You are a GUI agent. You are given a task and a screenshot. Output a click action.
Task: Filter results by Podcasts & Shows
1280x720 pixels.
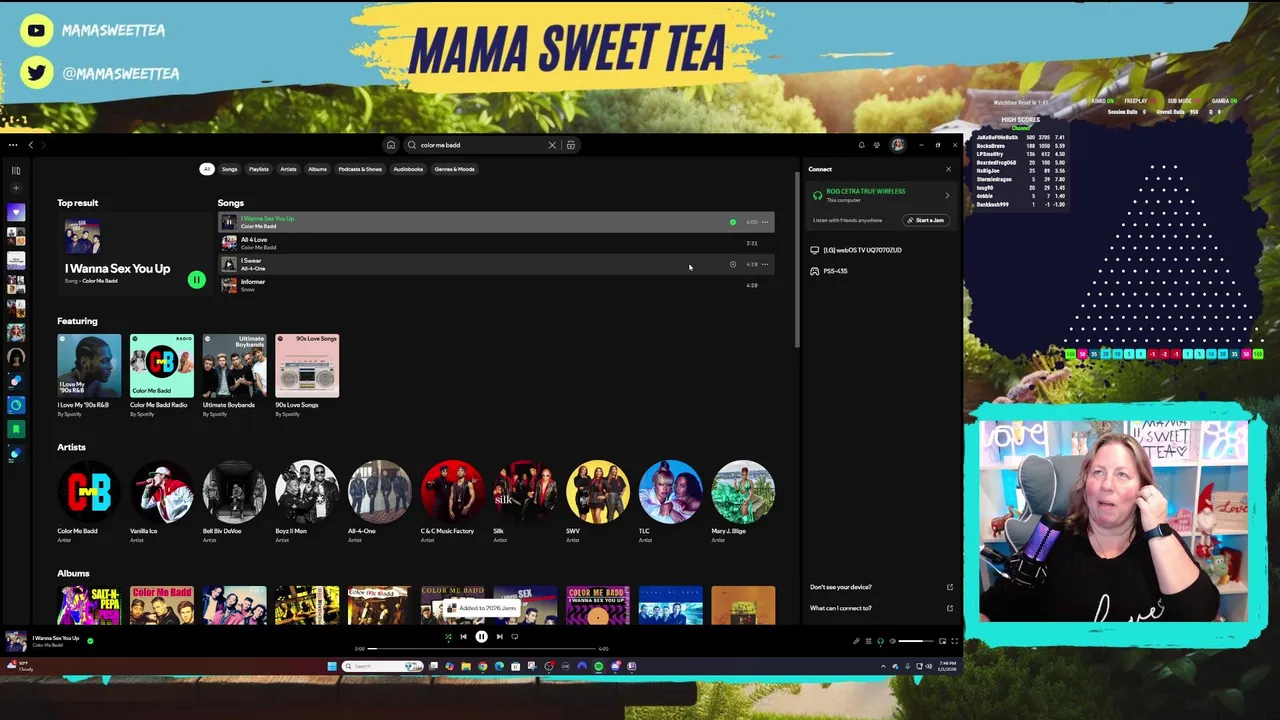pos(360,169)
